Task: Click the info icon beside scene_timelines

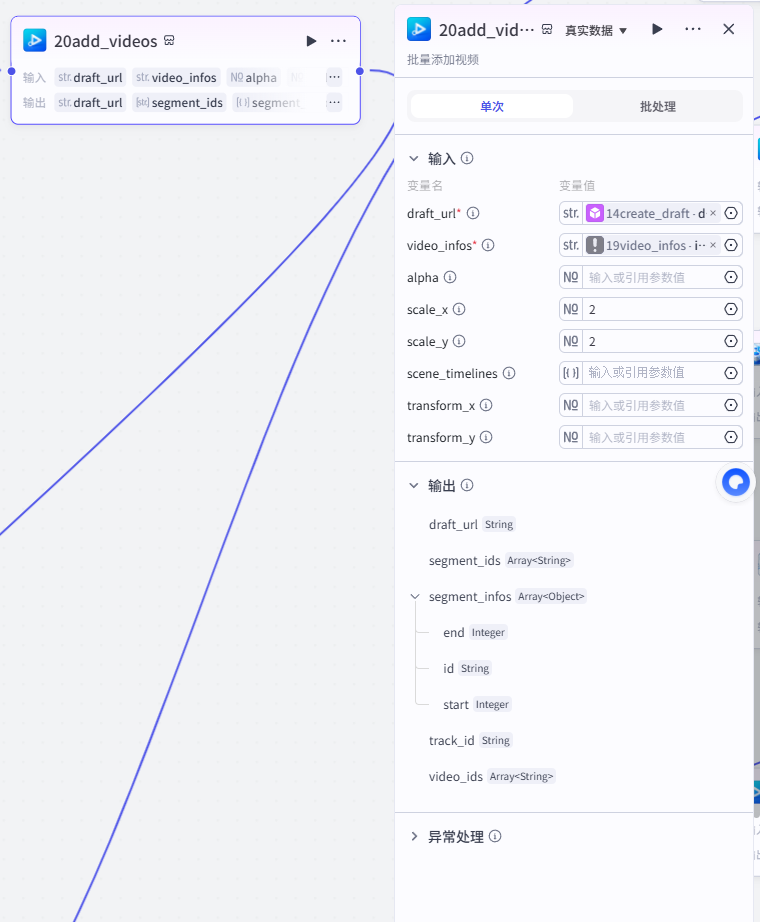Action: pos(509,373)
